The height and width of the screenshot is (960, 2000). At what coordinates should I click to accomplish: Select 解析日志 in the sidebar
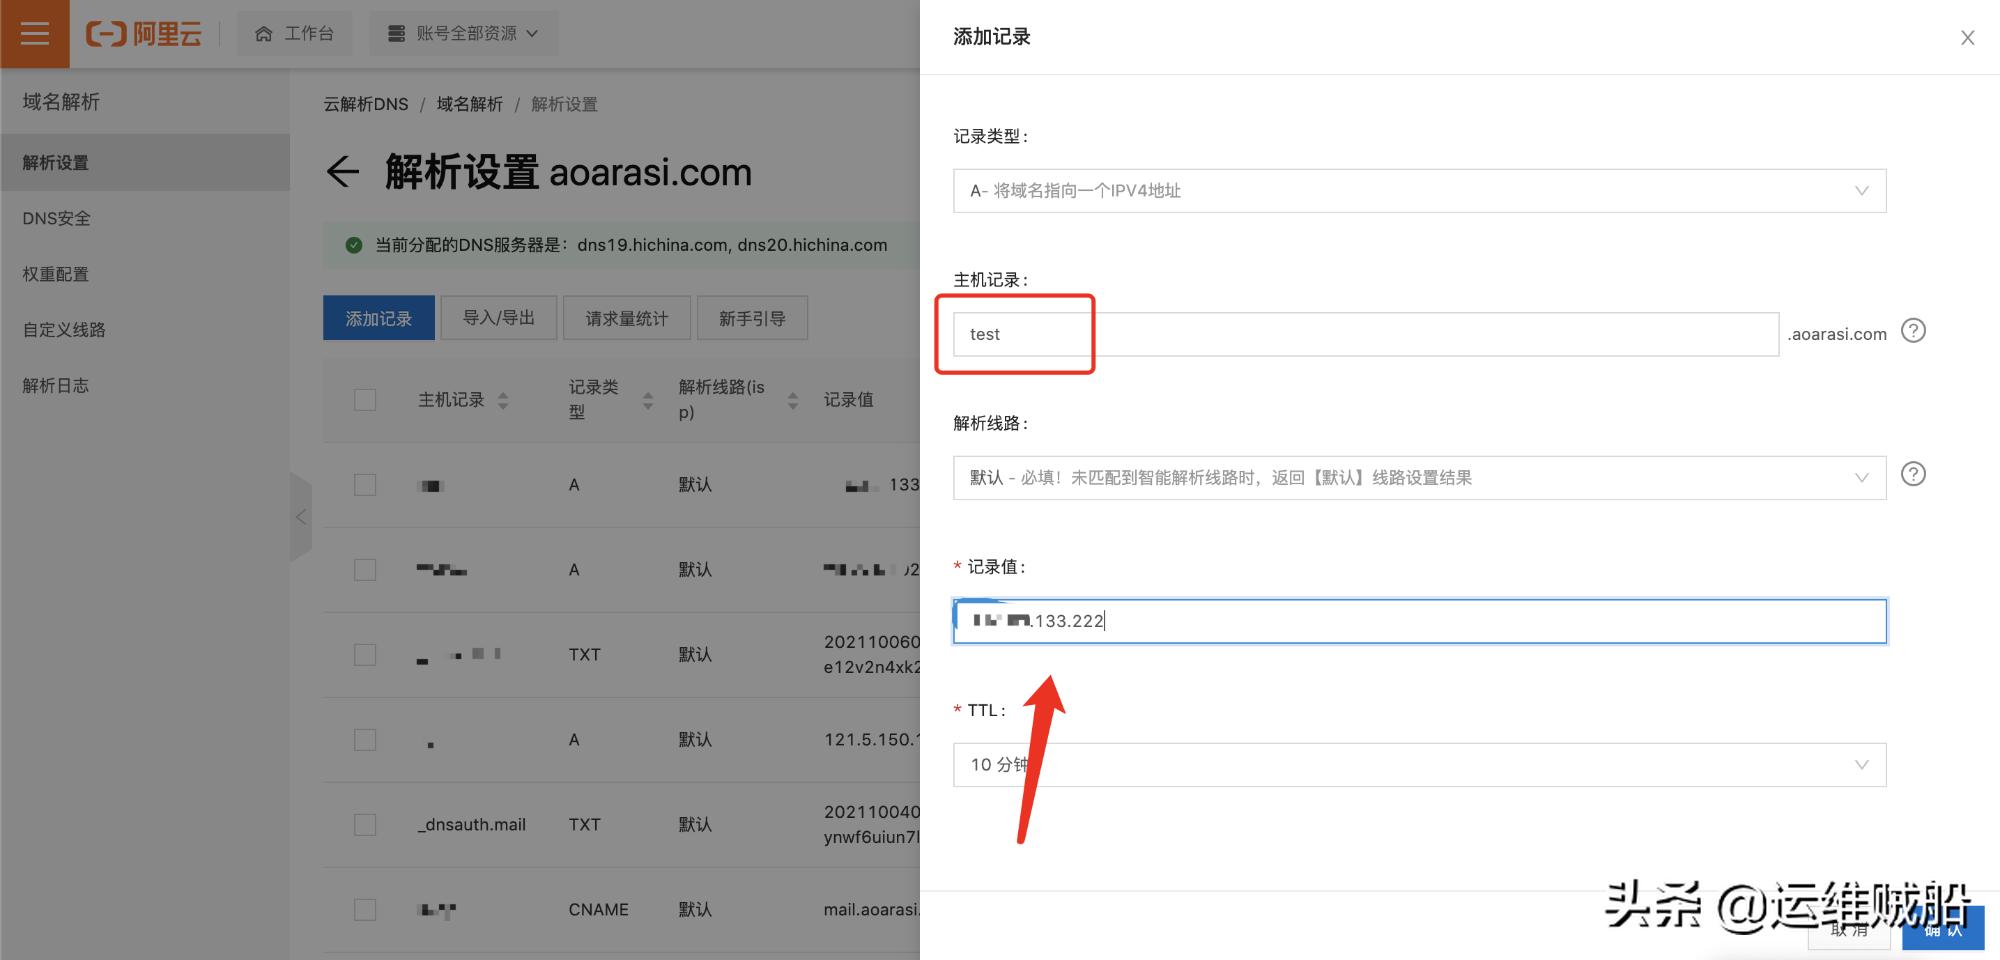pos(56,385)
